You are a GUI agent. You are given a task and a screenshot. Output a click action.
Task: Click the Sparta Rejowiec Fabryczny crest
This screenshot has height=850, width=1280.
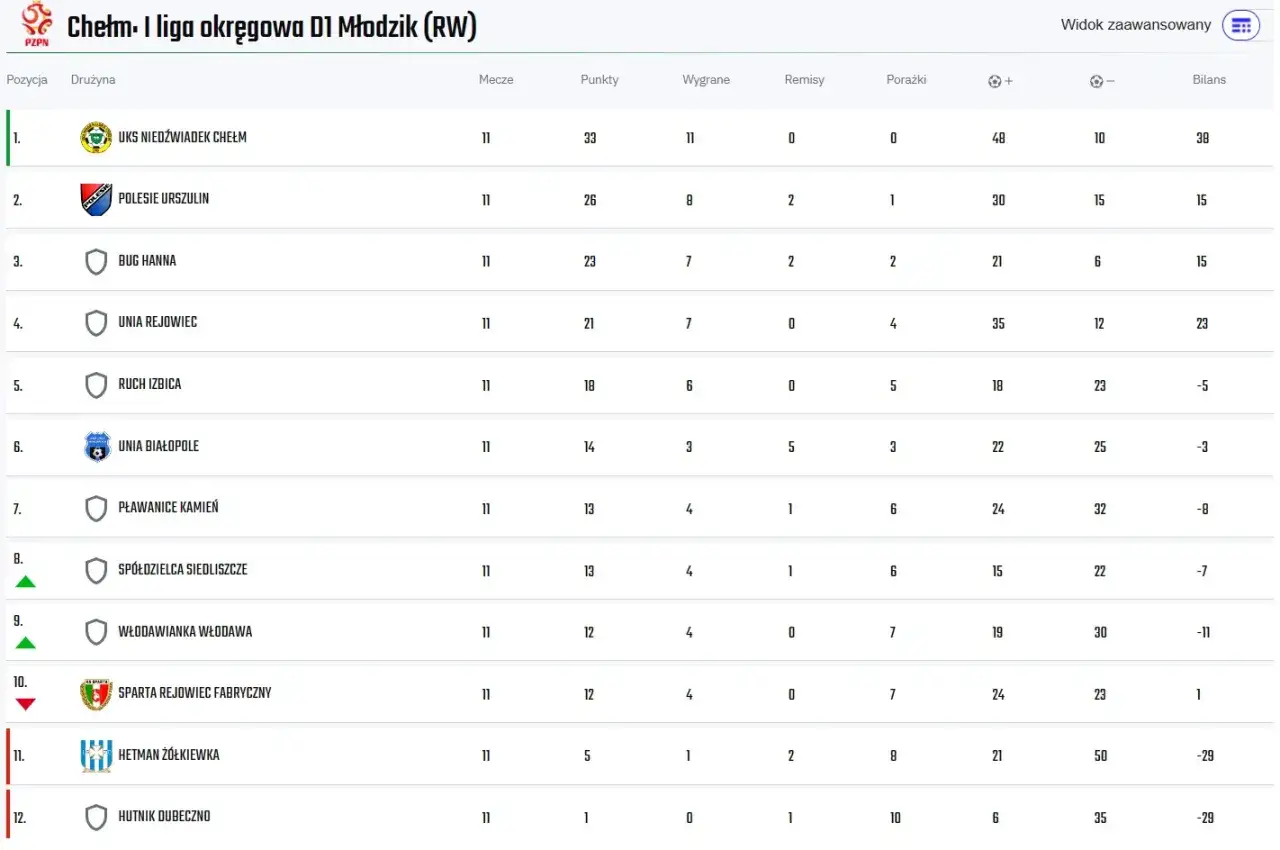pos(95,693)
